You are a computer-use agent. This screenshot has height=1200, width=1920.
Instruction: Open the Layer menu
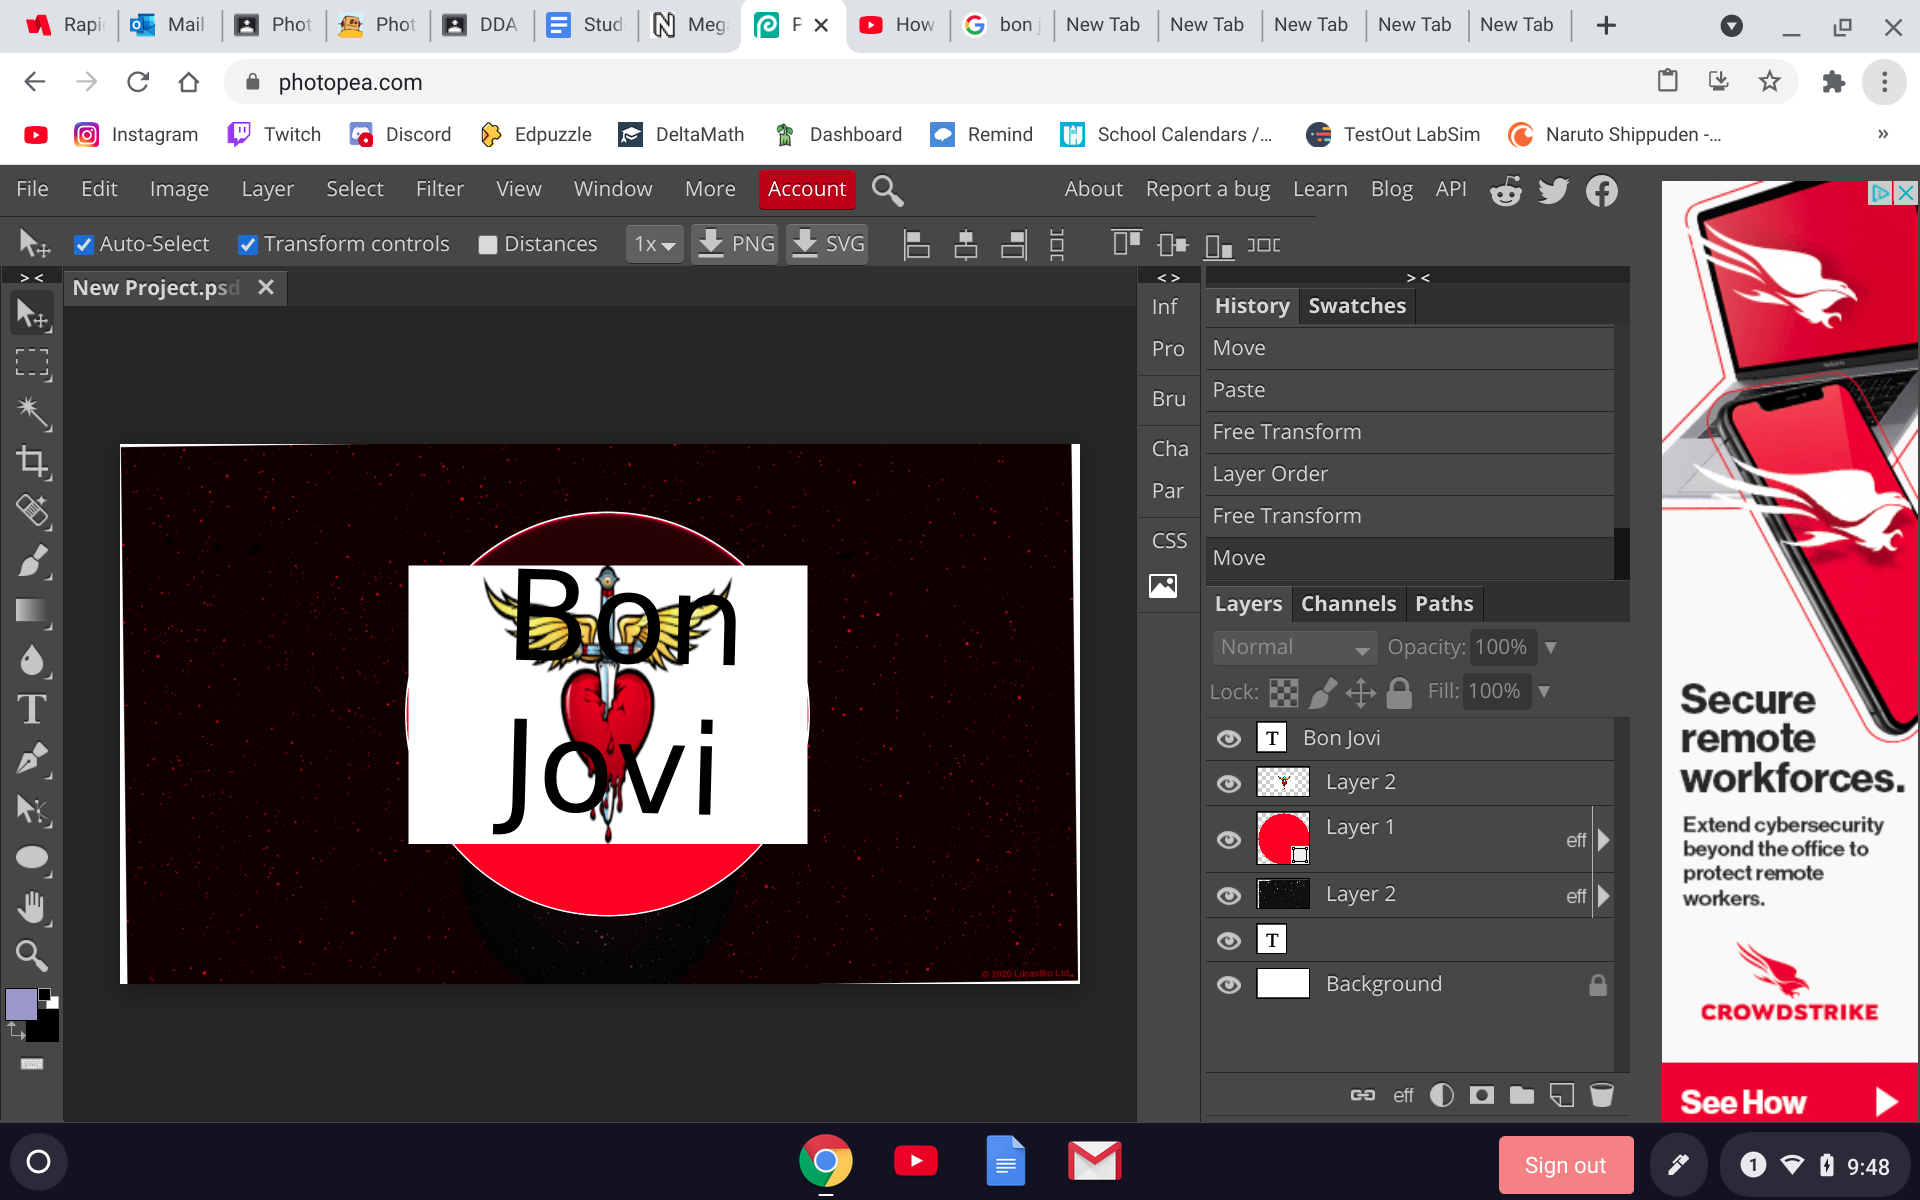[267, 189]
